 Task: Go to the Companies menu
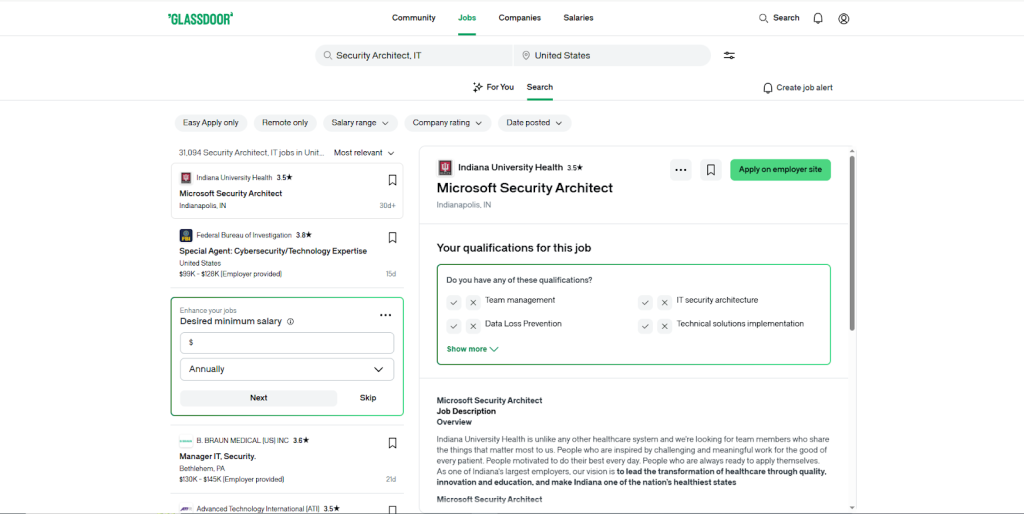pyautogui.click(x=520, y=18)
